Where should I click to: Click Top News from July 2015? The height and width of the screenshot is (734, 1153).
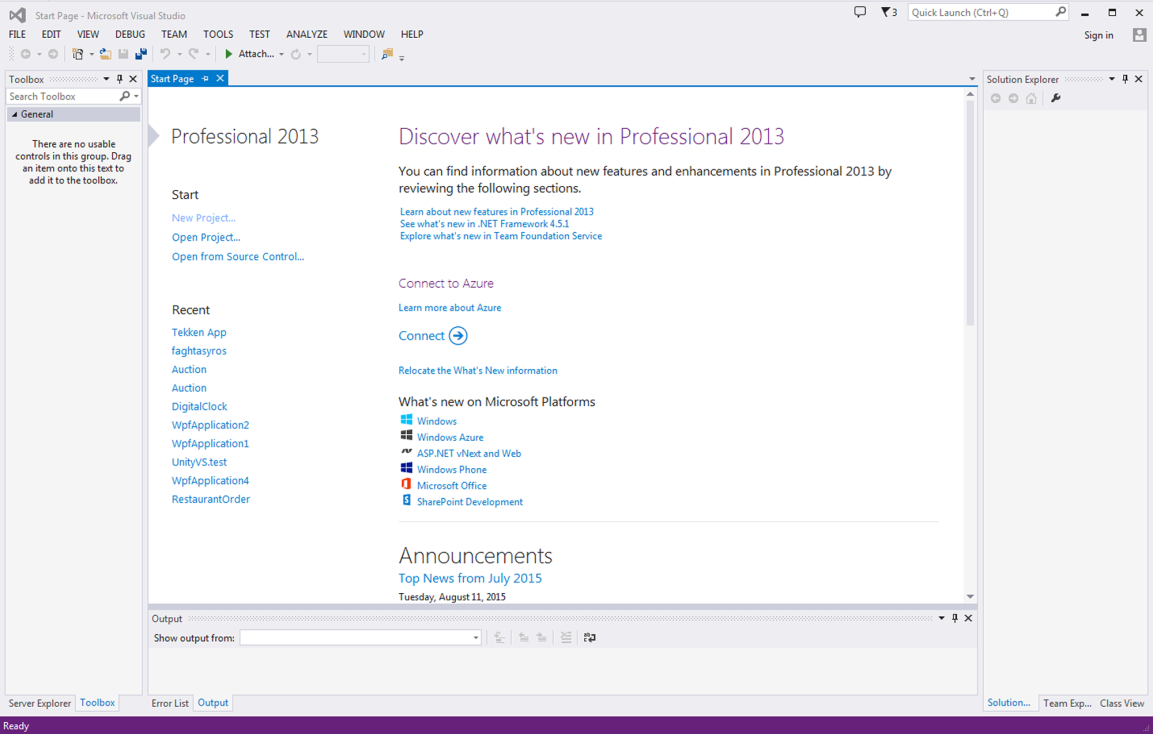(x=470, y=579)
